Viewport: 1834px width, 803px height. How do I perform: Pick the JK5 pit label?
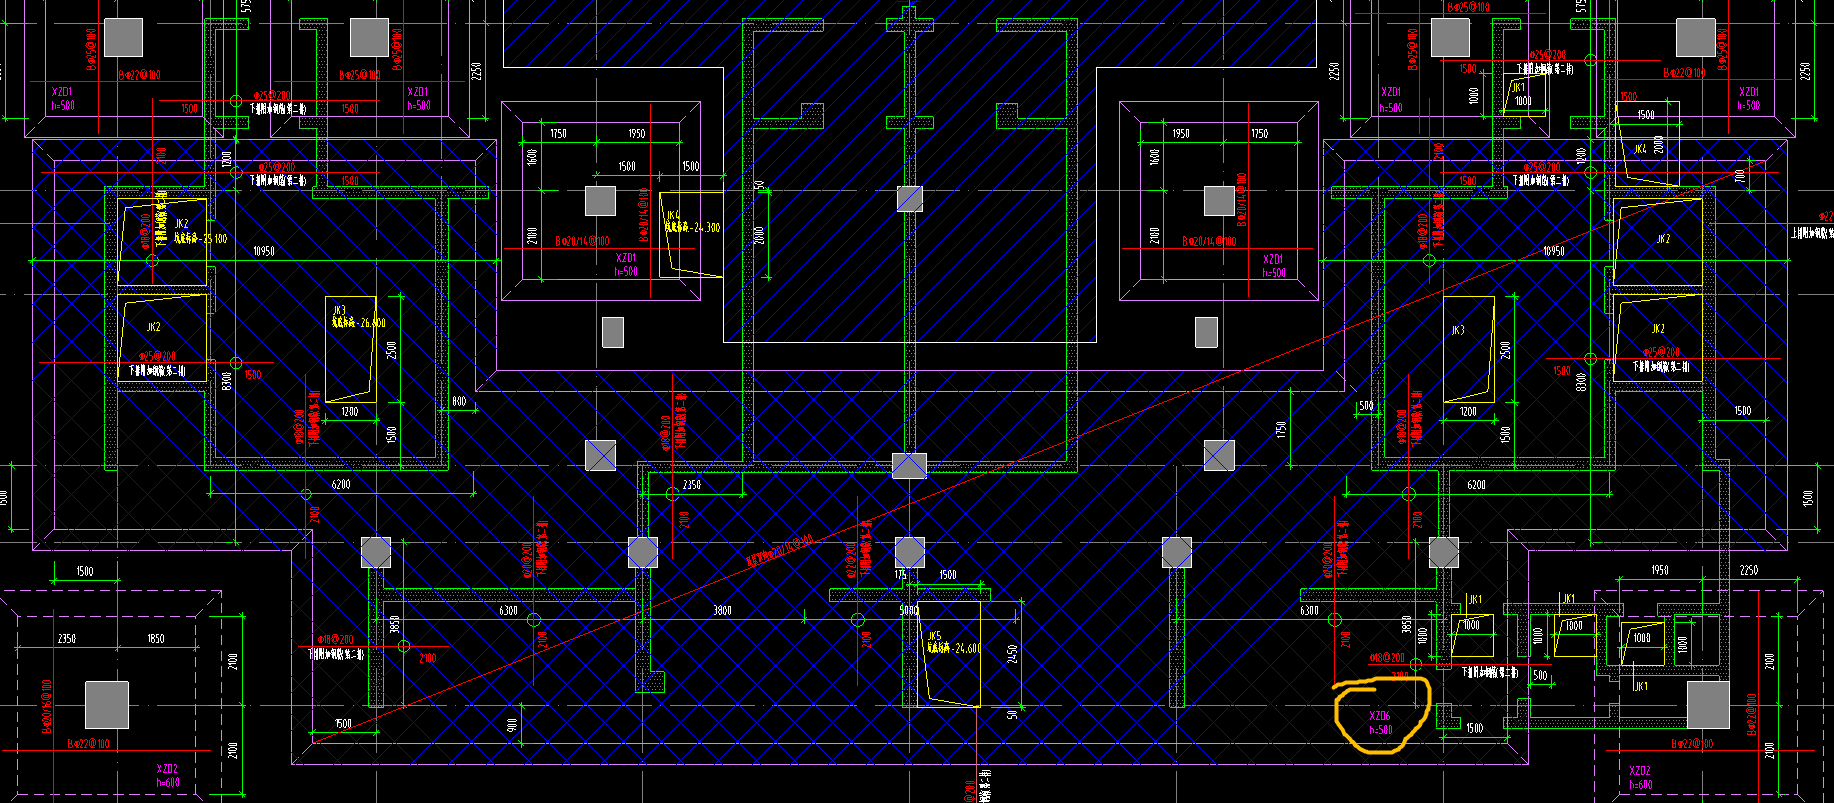click(934, 636)
